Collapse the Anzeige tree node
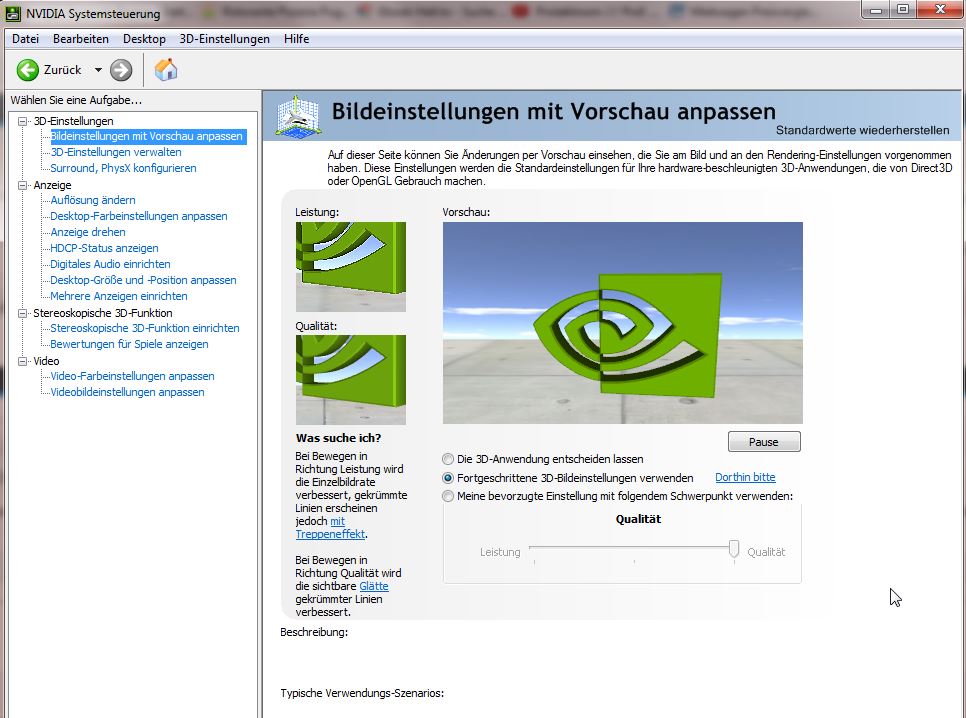 (23, 185)
